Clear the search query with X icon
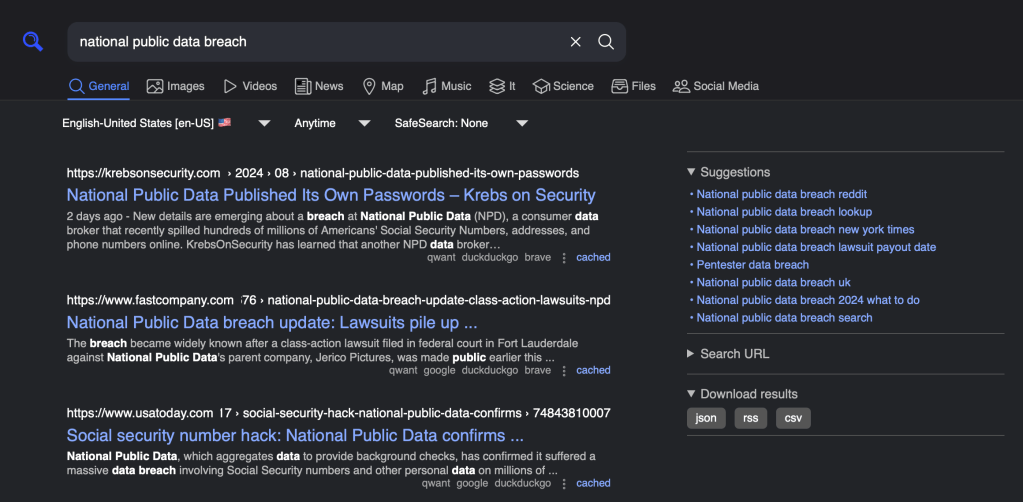Screen dimensions: 1023x502 pyautogui.click(x=575, y=42)
